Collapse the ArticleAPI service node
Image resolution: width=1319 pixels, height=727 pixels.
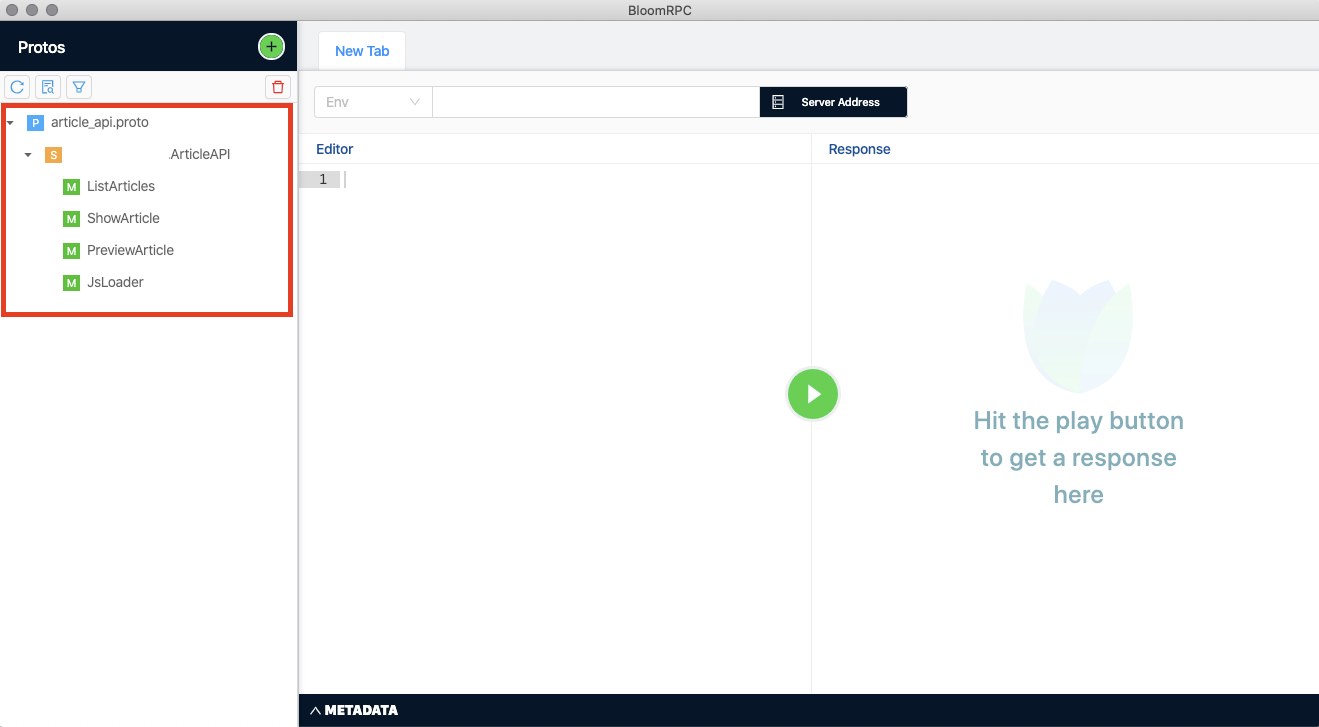pos(28,154)
